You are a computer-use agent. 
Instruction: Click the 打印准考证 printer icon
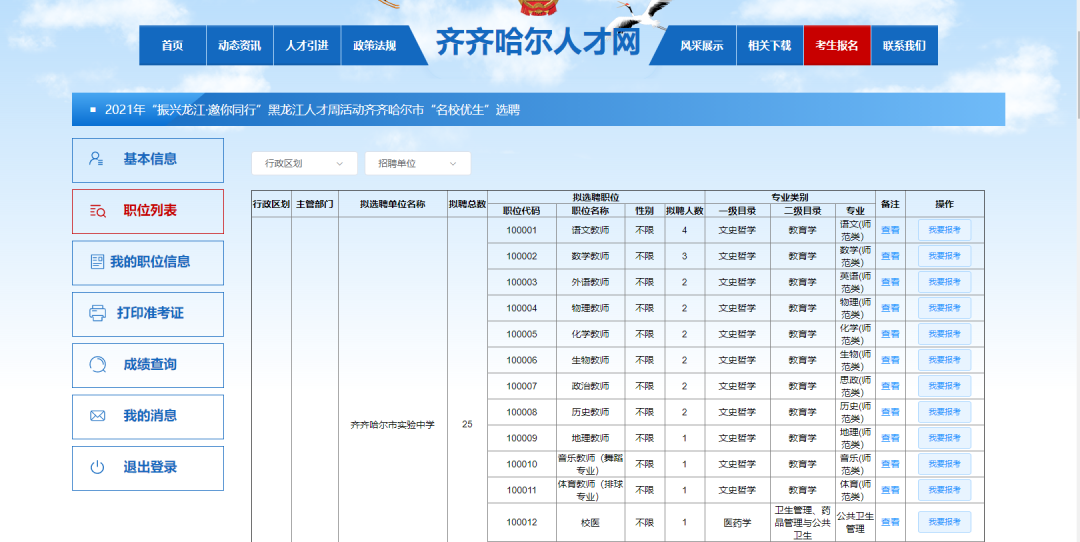(x=97, y=313)
